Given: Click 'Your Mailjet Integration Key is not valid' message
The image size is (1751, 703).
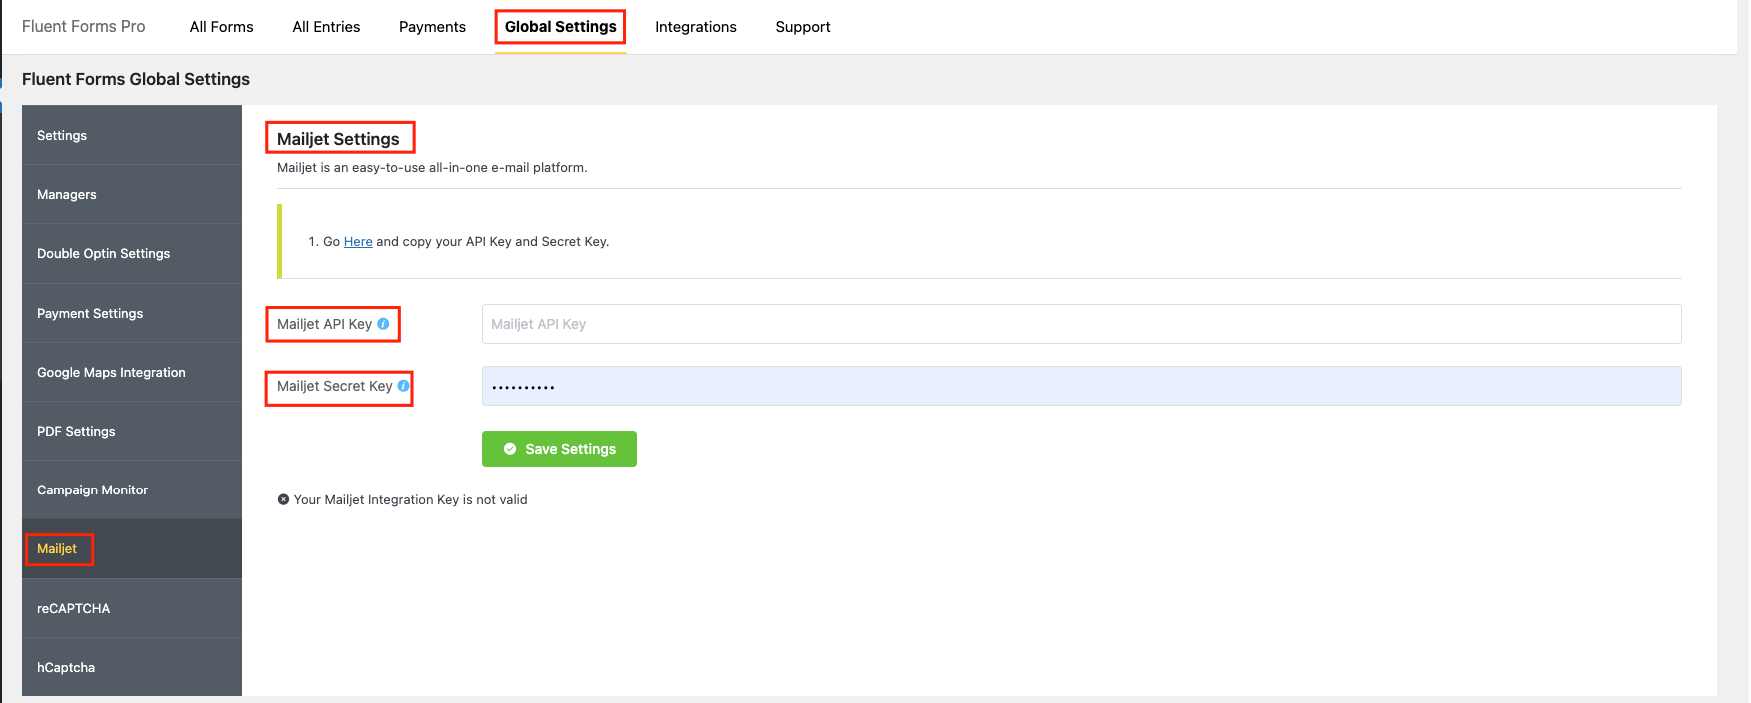Looking at the screenshot, I should coord(410,499).
